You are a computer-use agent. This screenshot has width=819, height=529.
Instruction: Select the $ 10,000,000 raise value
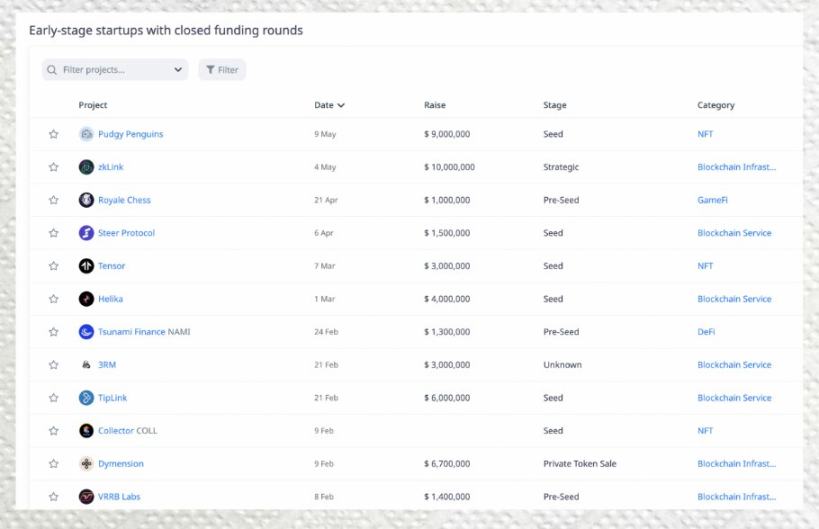click(449, 167)
